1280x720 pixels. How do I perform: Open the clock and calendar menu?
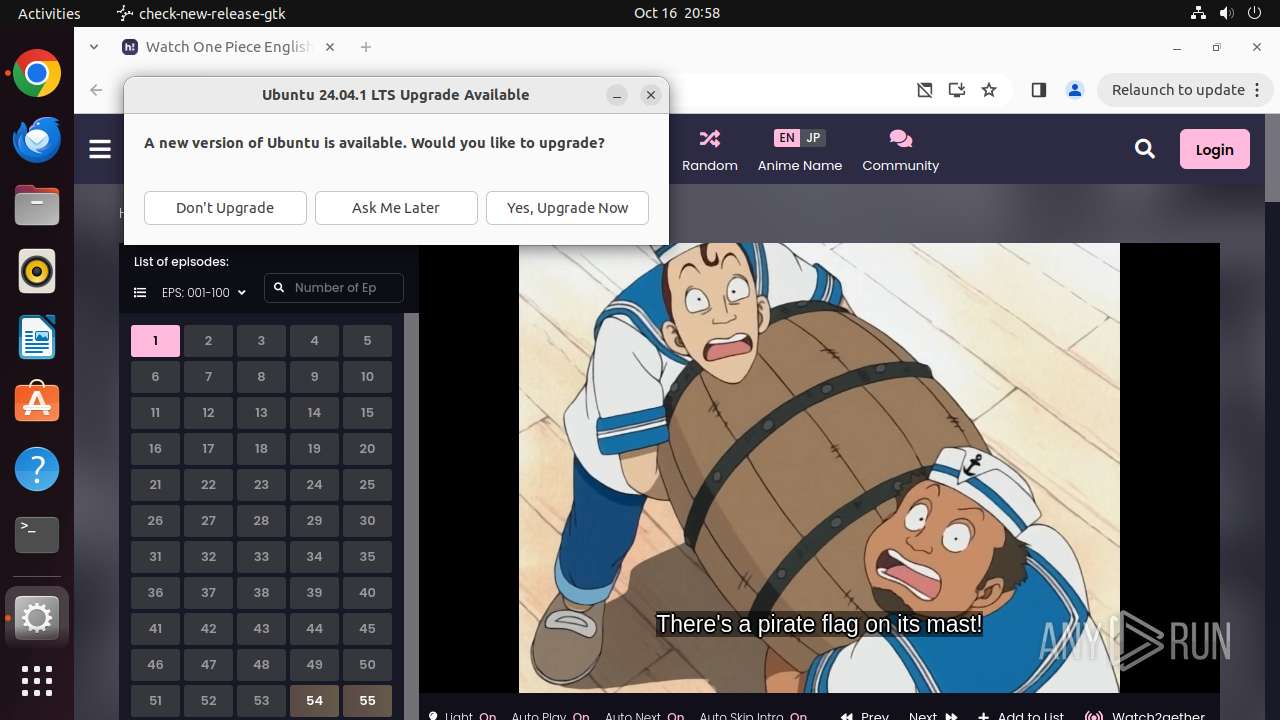677,13
